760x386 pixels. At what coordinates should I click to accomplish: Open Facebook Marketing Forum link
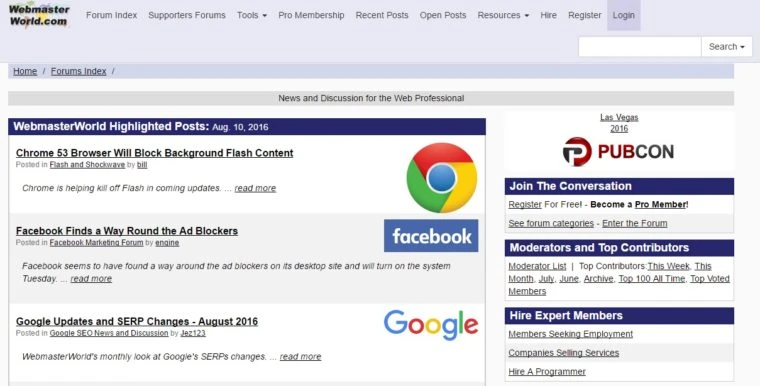96,242
